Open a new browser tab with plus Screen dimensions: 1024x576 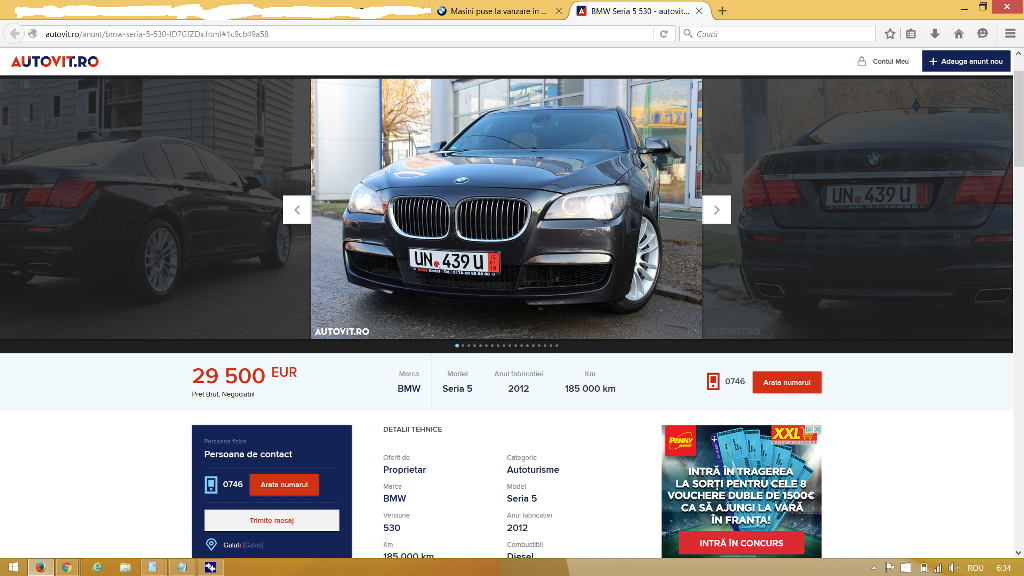tap(722, 11)
